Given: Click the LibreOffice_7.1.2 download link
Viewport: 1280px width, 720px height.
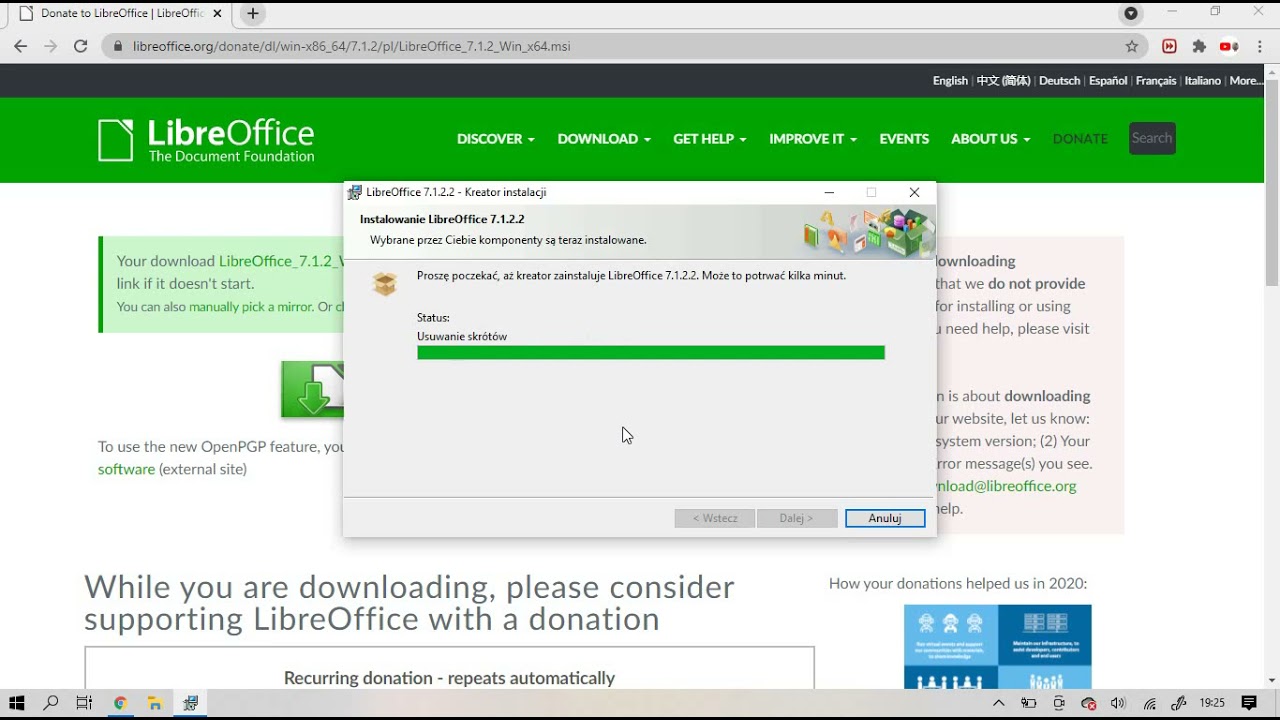Looking at the screenshot, I should (x=281, y=261).
